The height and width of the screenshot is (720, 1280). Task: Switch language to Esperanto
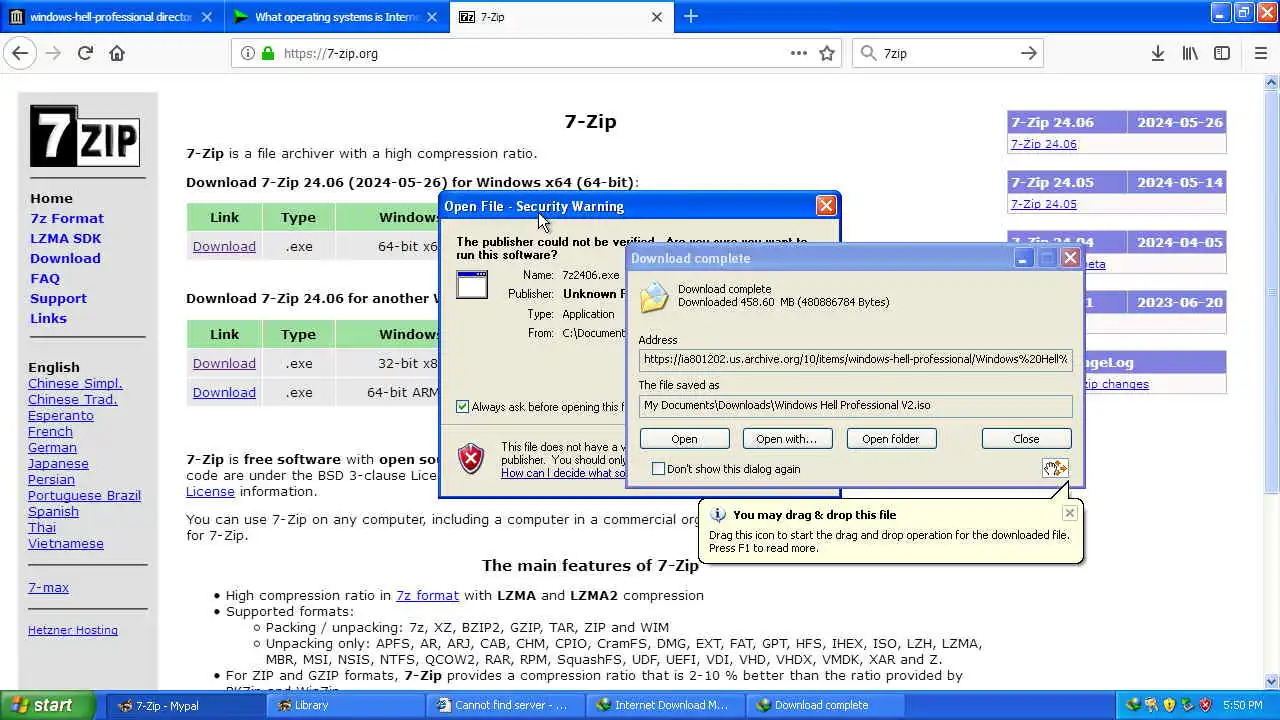pos(60,415)
